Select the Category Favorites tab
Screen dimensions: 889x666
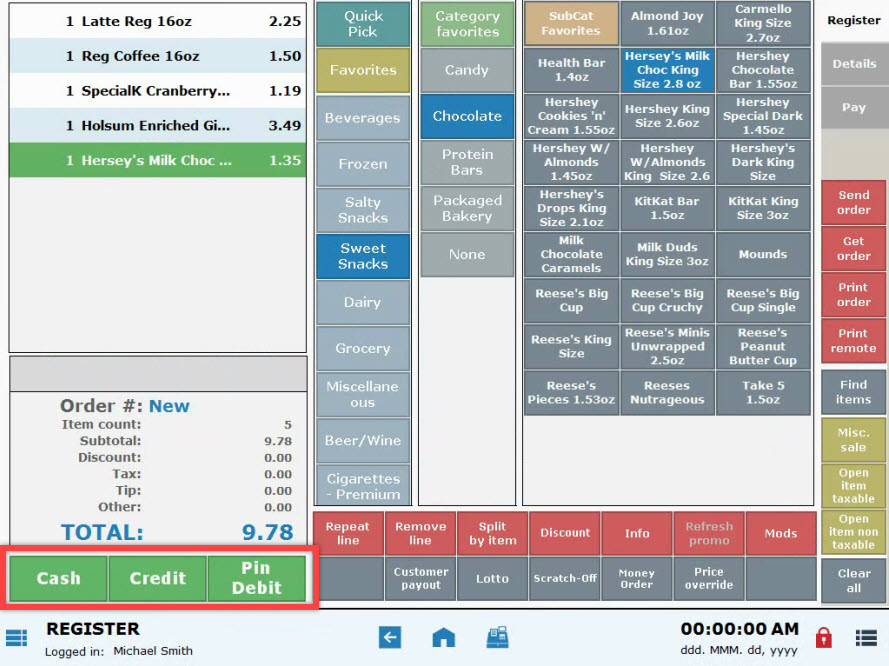coord(467,22)
